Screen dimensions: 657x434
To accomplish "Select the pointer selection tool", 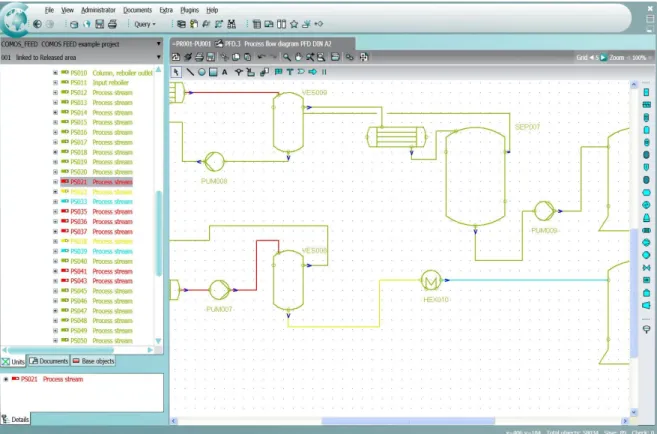I will (176, 72).
